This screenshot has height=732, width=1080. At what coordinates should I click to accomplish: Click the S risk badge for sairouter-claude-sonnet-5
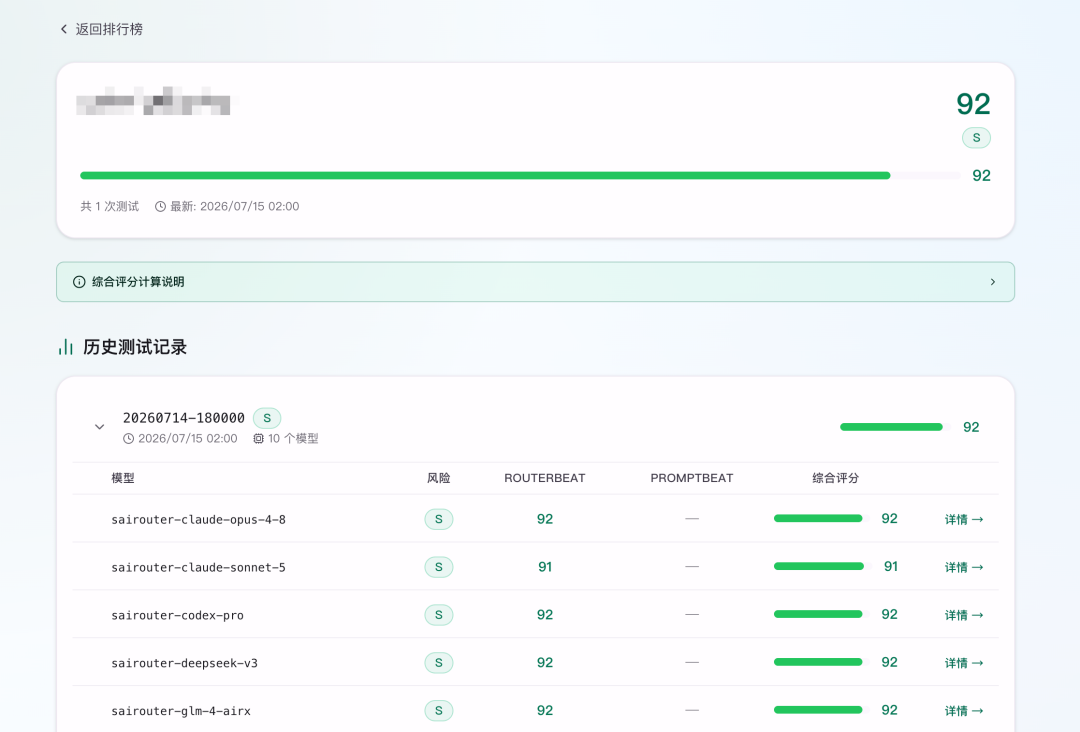(439, 567)
